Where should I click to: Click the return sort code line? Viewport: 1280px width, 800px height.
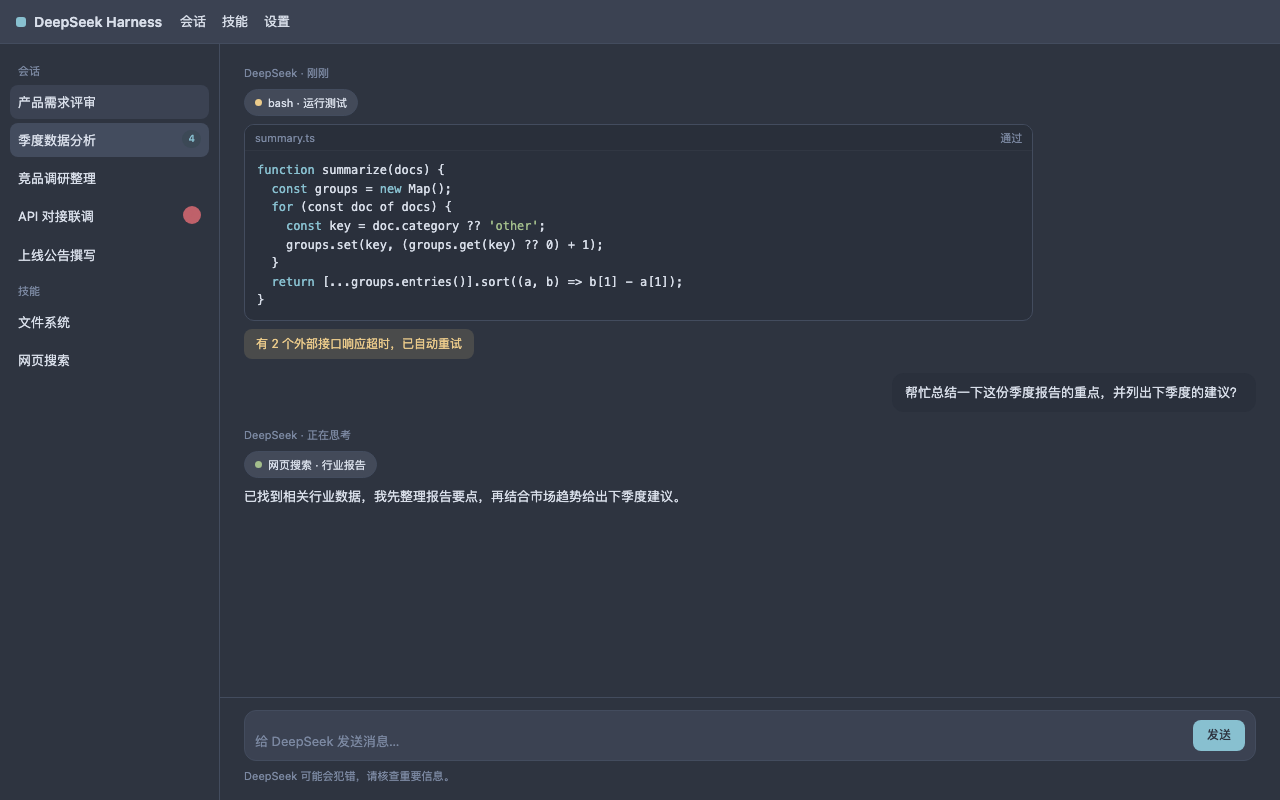[x=477, y=282]
